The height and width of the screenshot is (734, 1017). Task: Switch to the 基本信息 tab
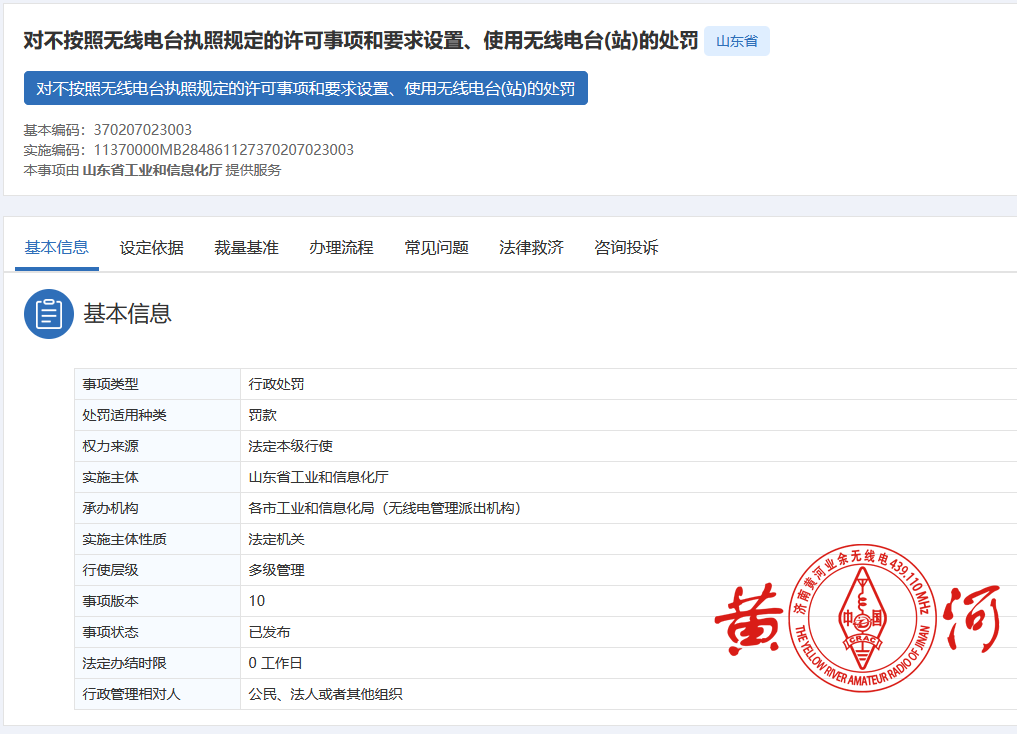tap(57, 248)
